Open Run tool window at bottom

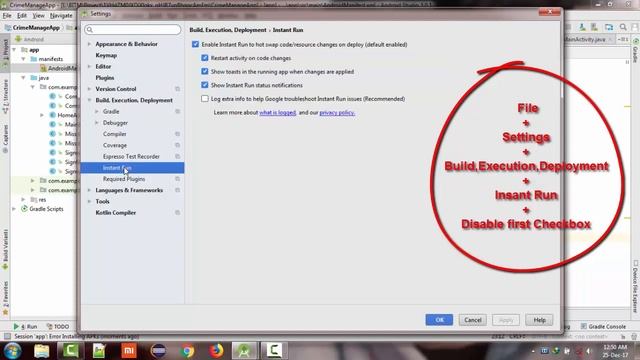coord(25,327)
